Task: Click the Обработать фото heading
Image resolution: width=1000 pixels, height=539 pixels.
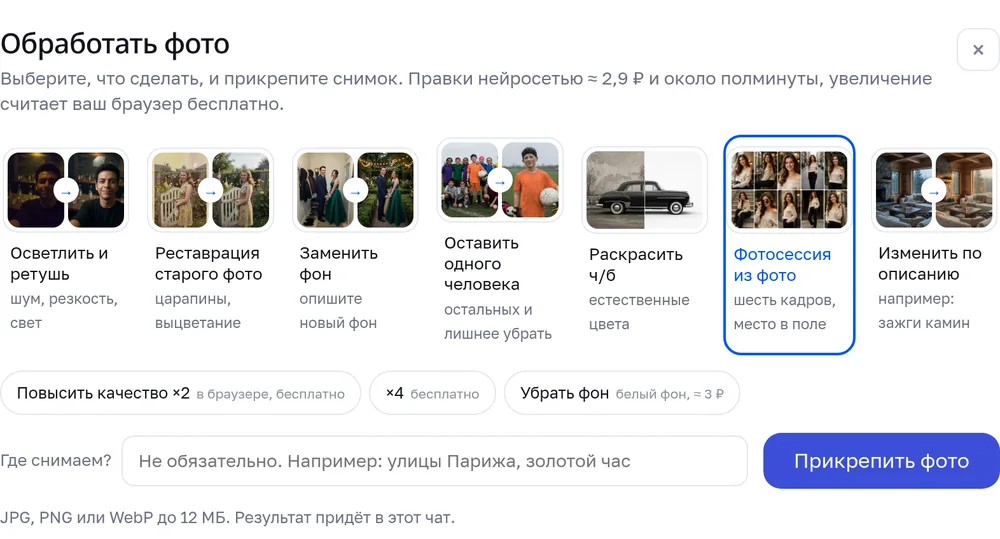Action: (115, 44)
